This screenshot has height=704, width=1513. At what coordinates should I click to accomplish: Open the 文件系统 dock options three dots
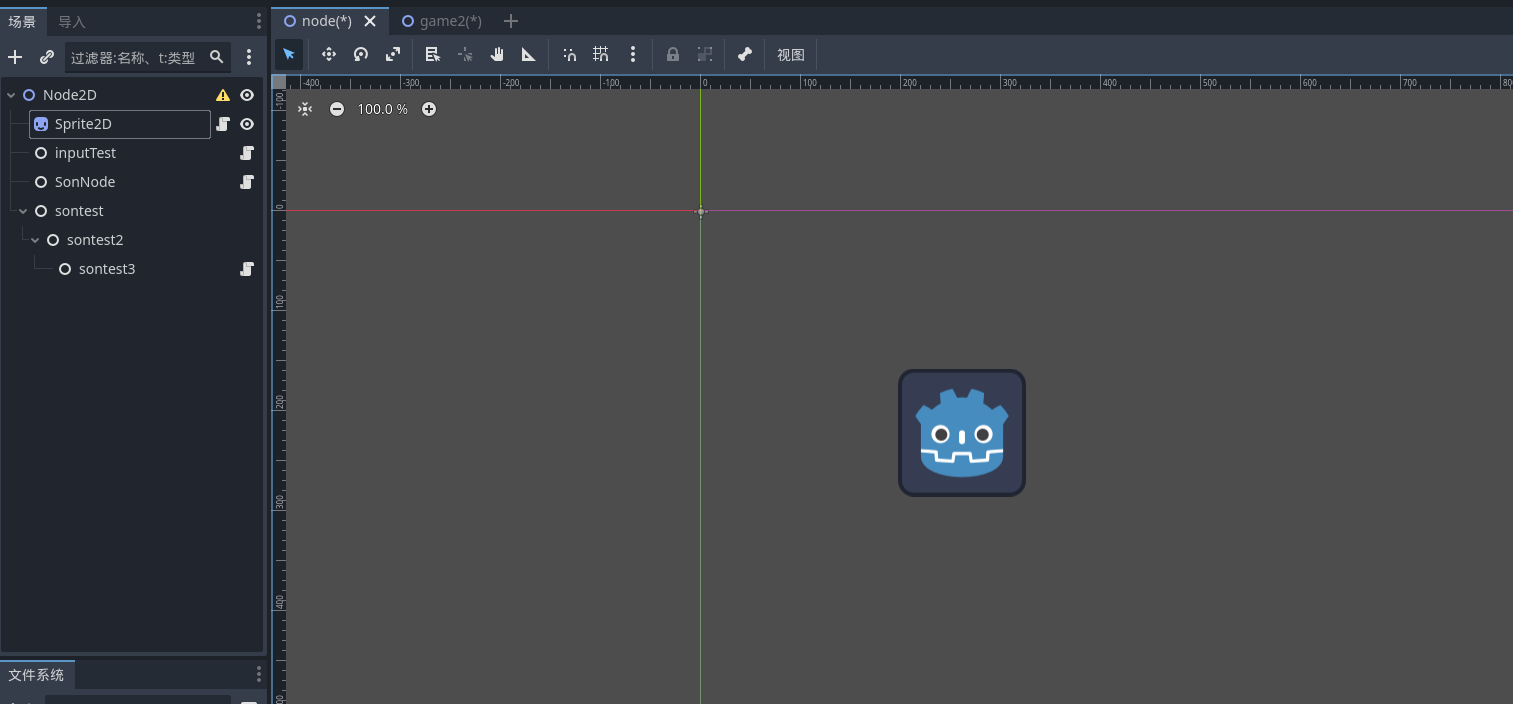[259, 675]
